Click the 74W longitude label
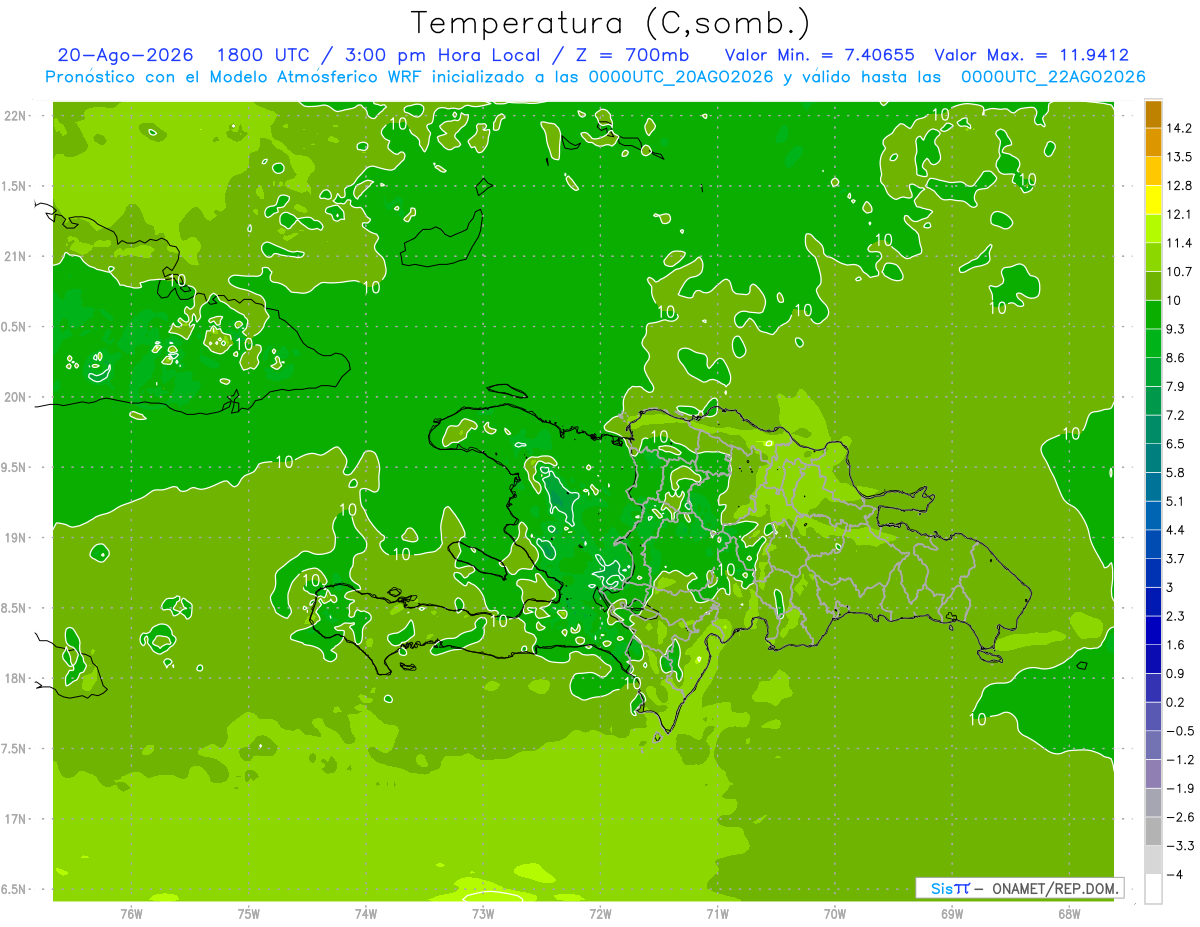The width and height of the screenshot is (1200, 927). pyautogui.click(x=365, y=913)
